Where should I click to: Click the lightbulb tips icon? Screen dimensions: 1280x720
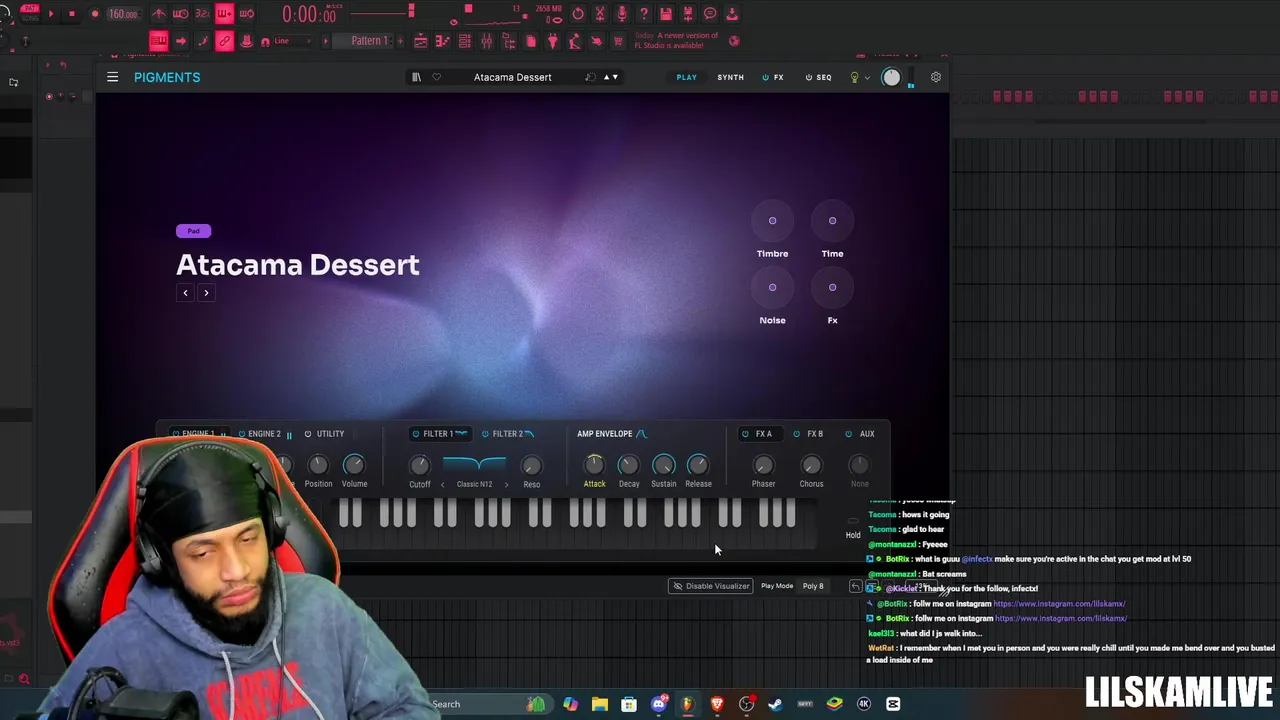[854, 77]
